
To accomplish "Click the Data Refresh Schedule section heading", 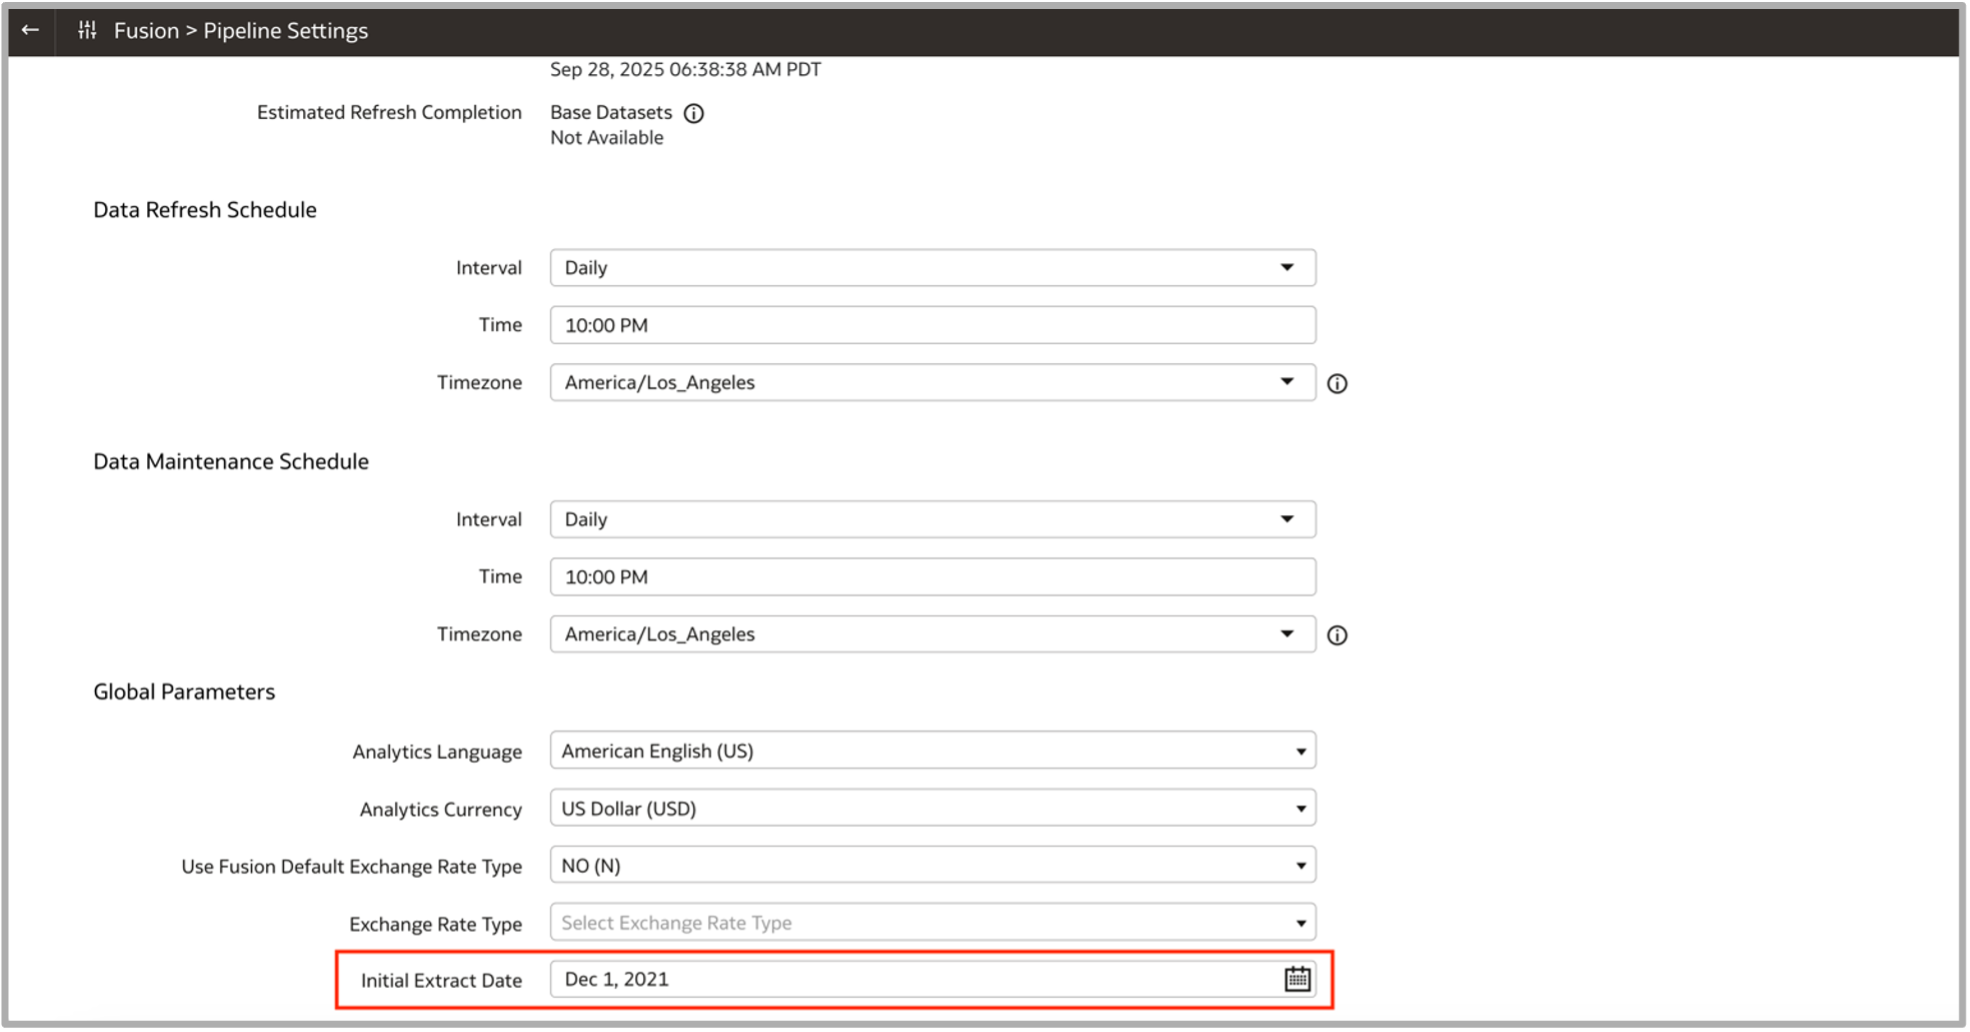I will pos(205,210).
